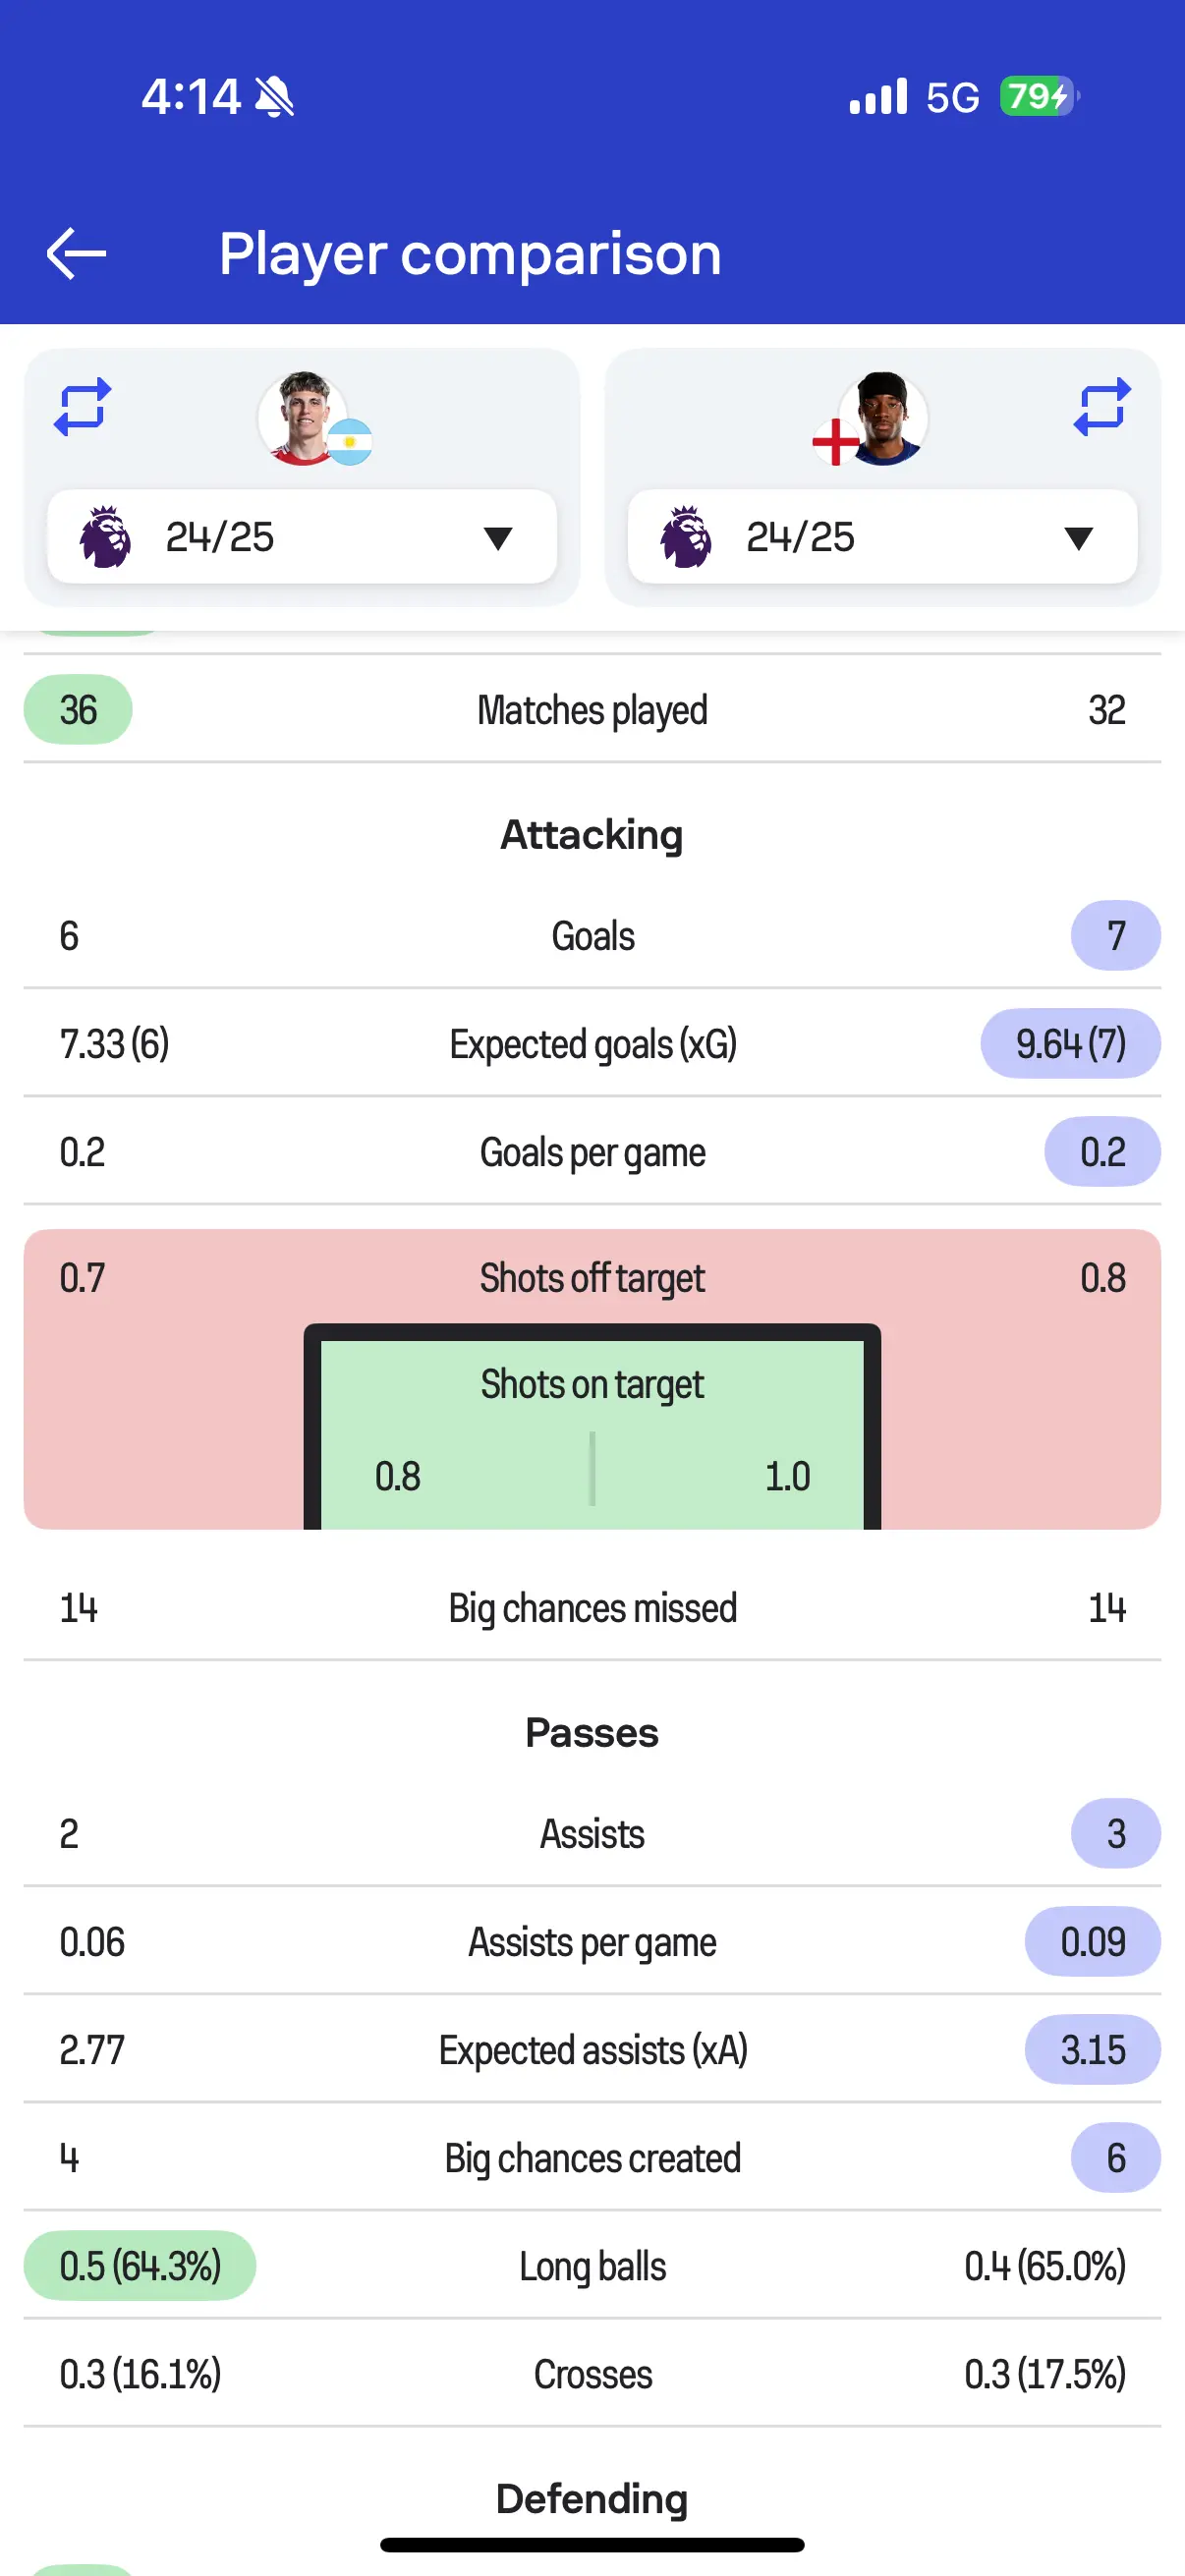The width and height of the screenshot is (1185, 2576).
Task: Tap the Shots on target goal box
Action: tap(592, 1430)
